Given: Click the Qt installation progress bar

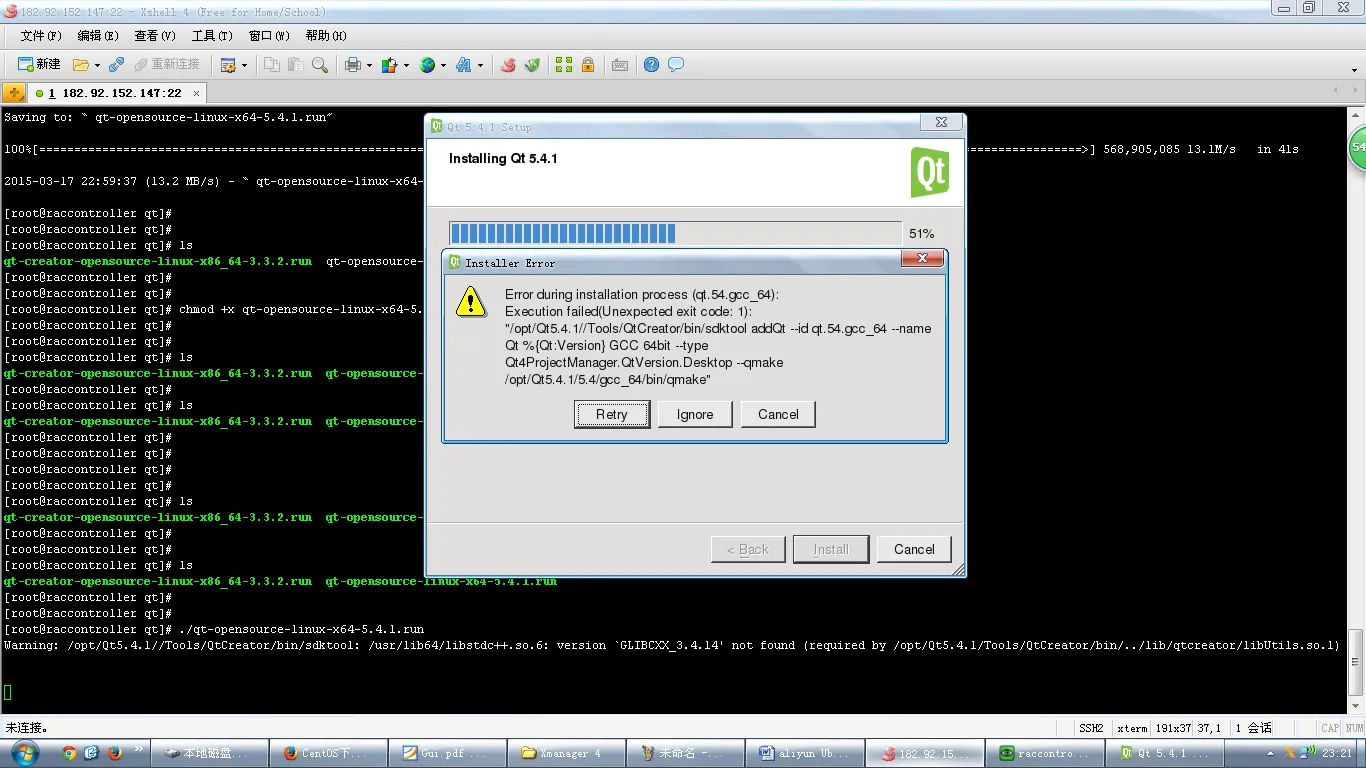Looking at the screenshot, I should pyautogui.click(x=675, y=233).
